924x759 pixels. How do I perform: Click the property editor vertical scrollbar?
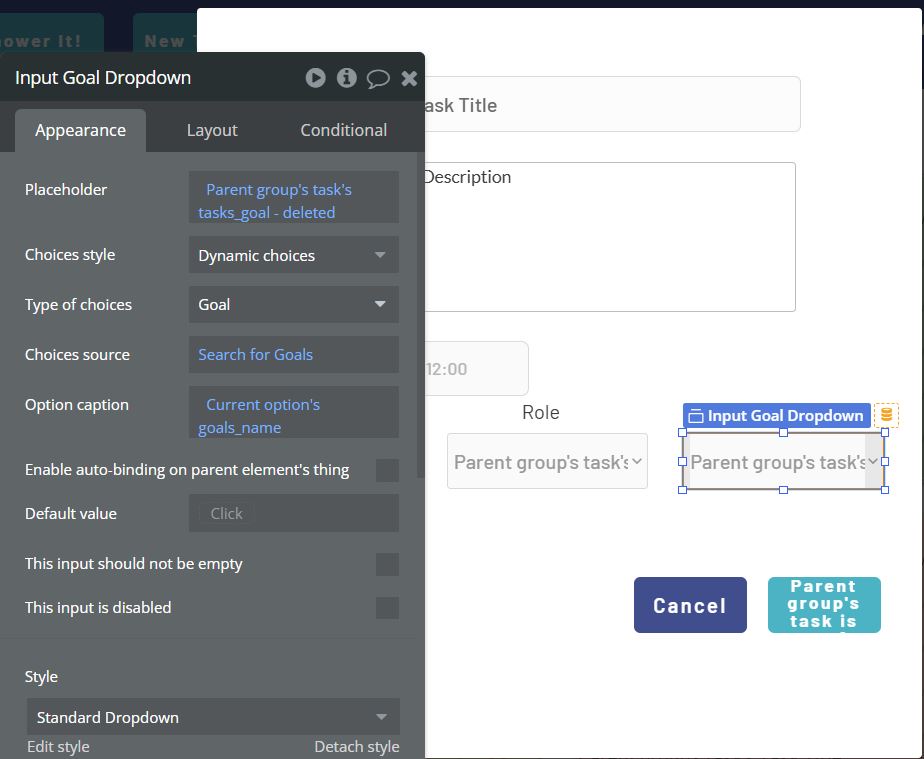(421, 315)
